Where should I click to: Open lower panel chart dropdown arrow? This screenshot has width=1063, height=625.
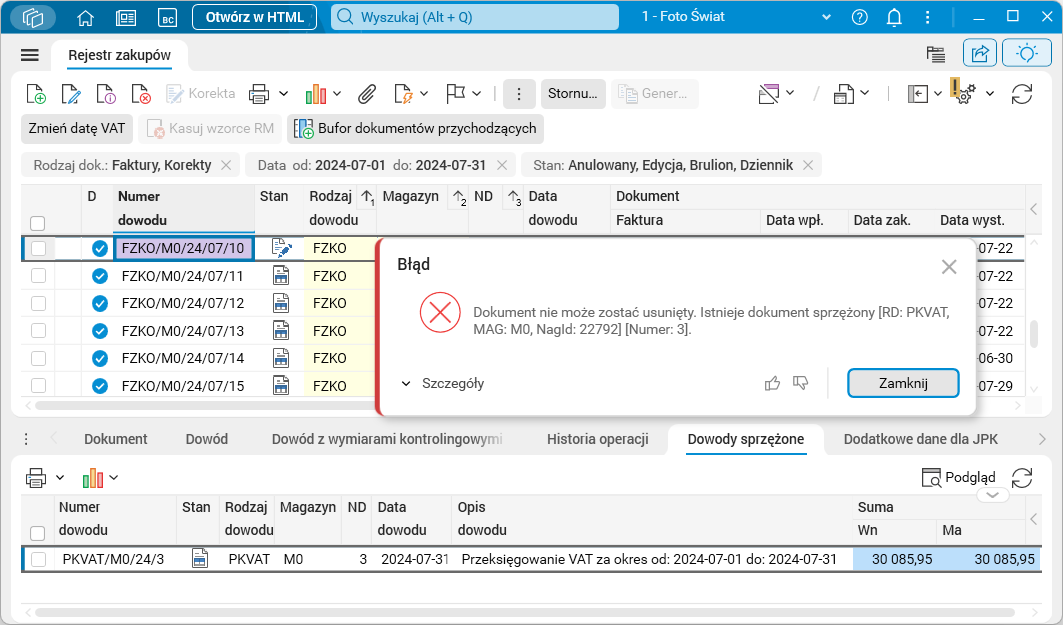point(114,478)
